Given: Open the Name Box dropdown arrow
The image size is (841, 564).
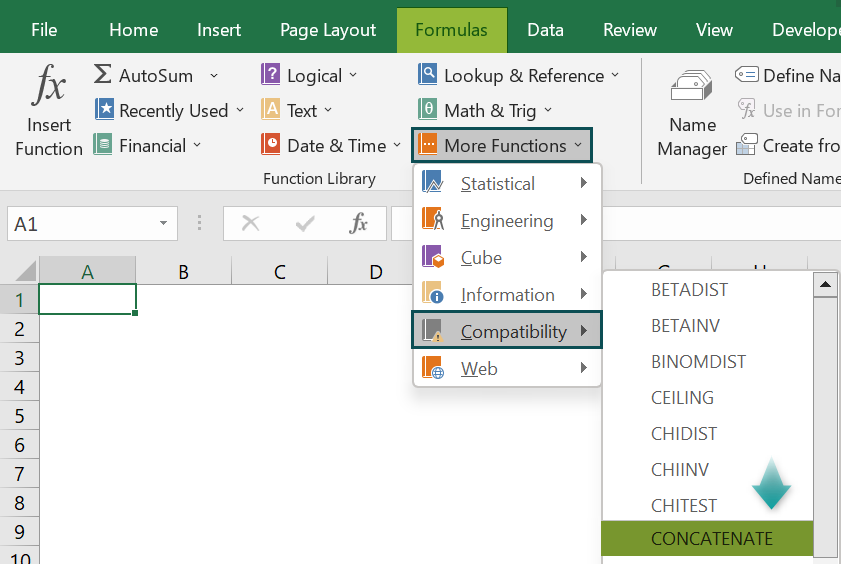Looking at the screenshot, I should point(163,224).
